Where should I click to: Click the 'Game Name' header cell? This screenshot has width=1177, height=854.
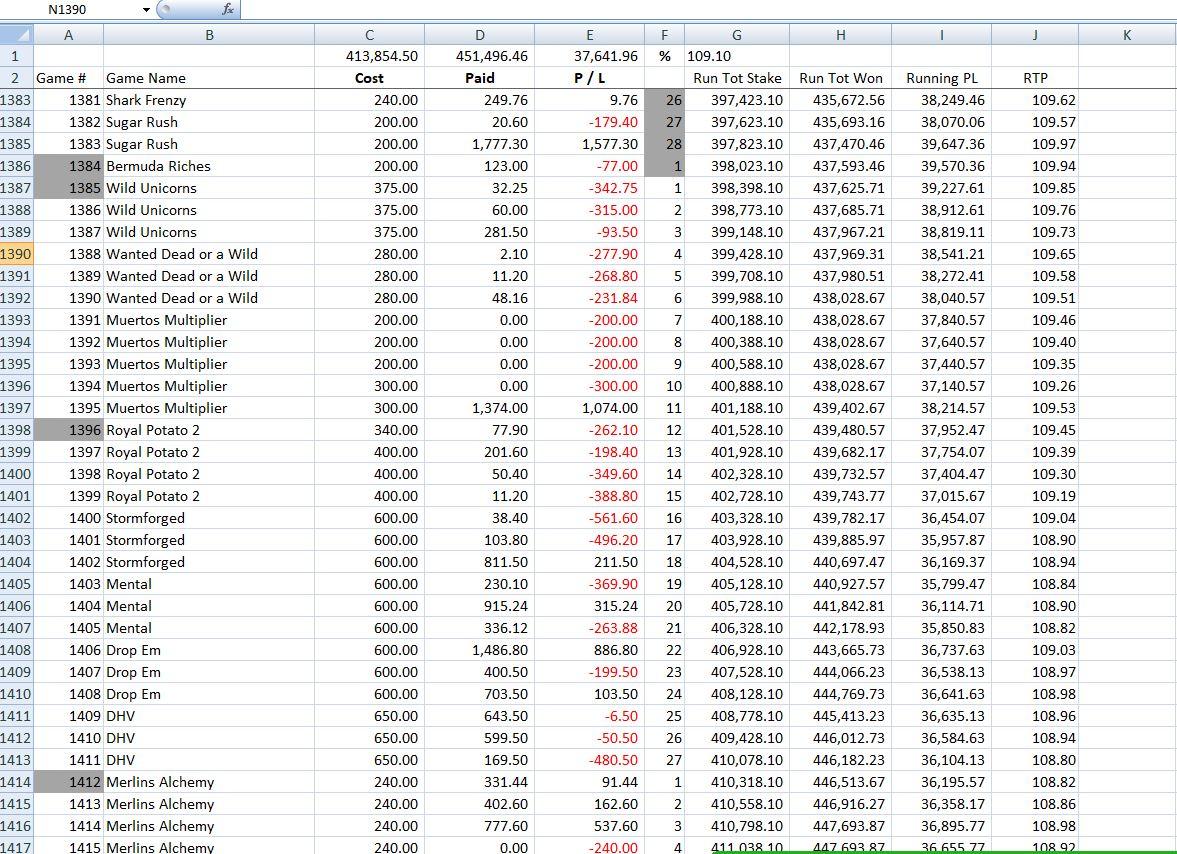coord(209,78)
